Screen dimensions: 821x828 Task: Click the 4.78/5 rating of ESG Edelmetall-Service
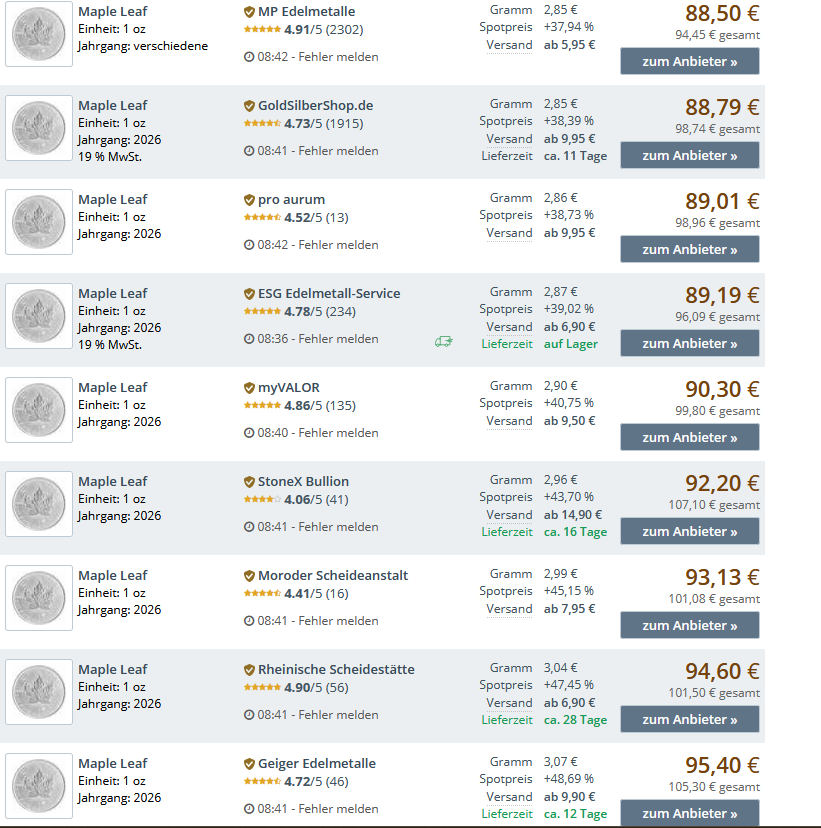pos(303,312)
